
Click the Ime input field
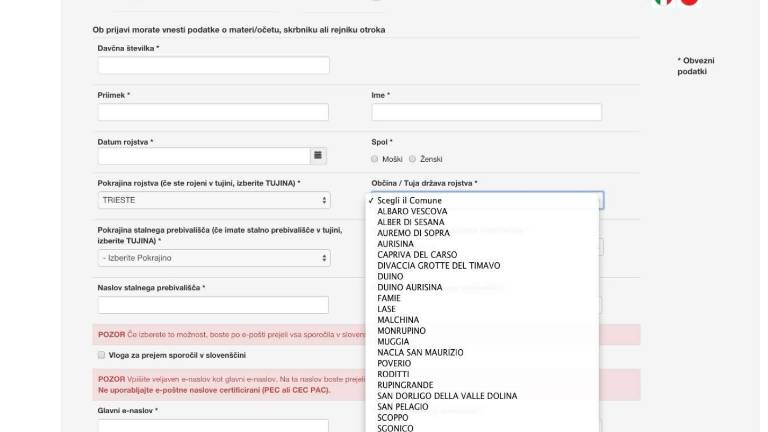click(x=486, y=112)
